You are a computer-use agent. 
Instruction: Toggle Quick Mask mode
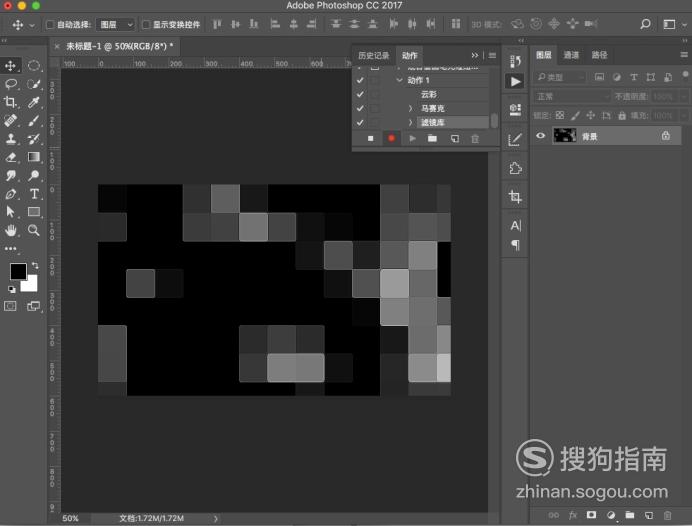10,306
